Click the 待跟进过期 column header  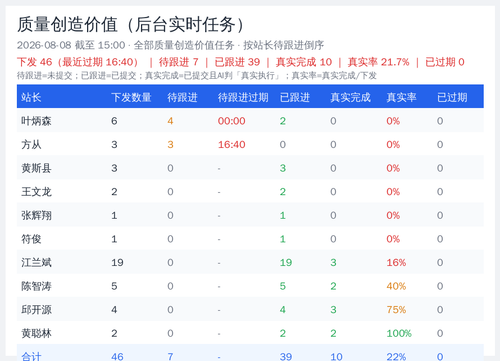(243, 97)
